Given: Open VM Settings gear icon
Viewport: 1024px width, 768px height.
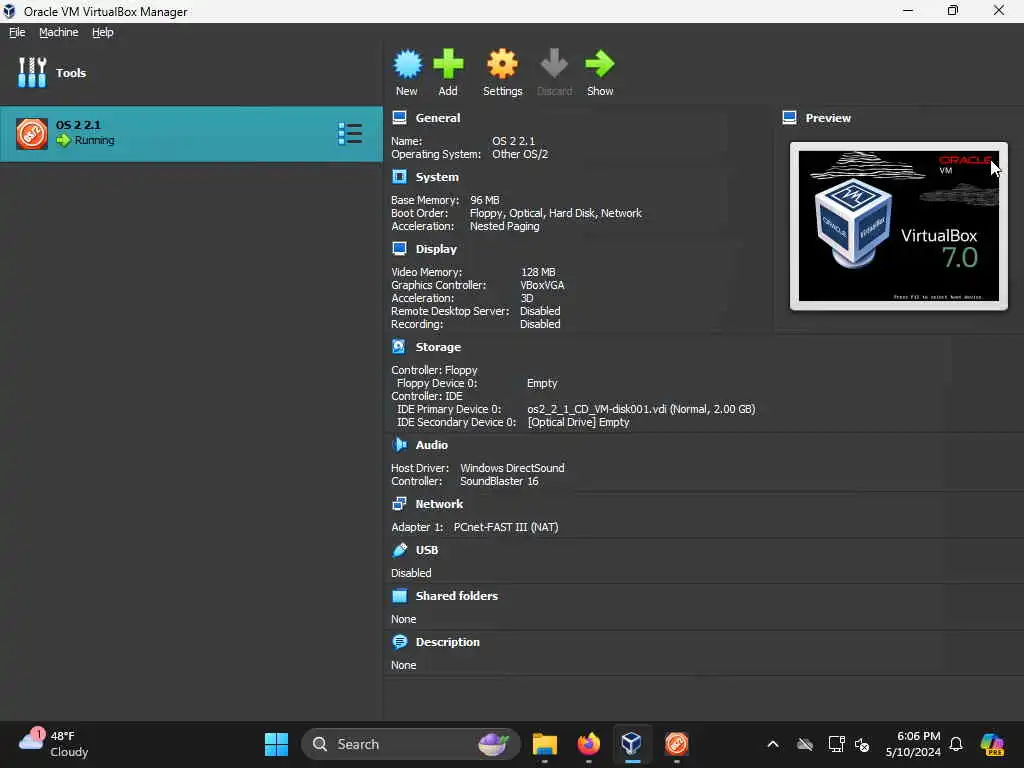Looking at the screenshot, I should click(502, 64).
